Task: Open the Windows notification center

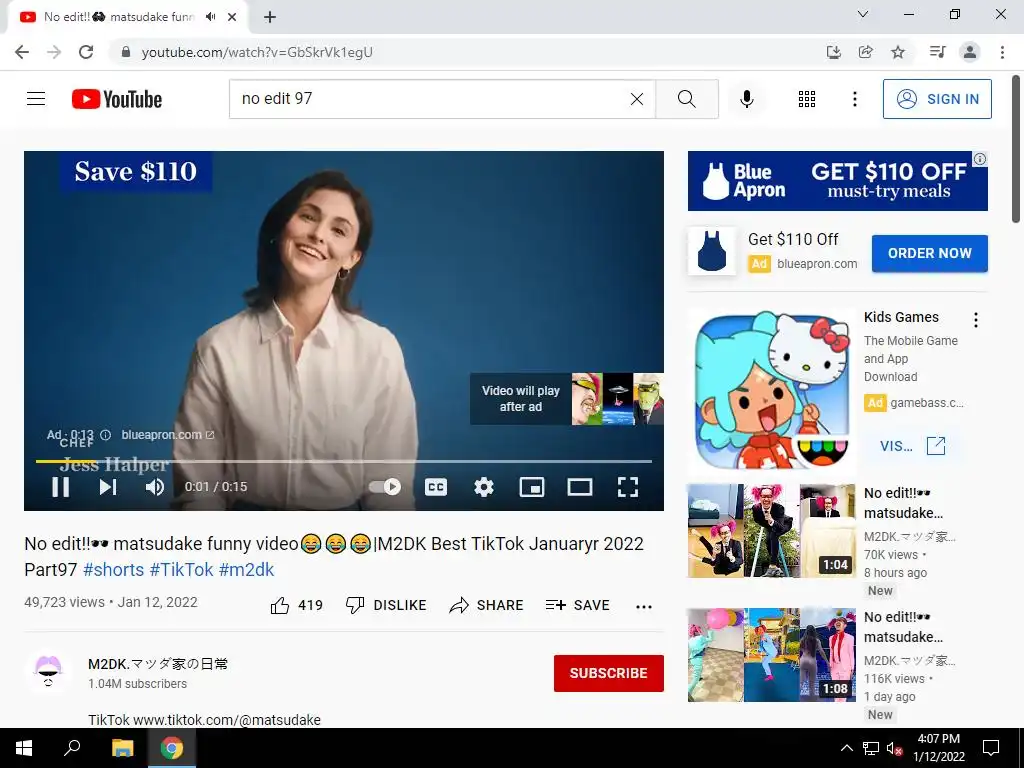Action: coord(991,748)
